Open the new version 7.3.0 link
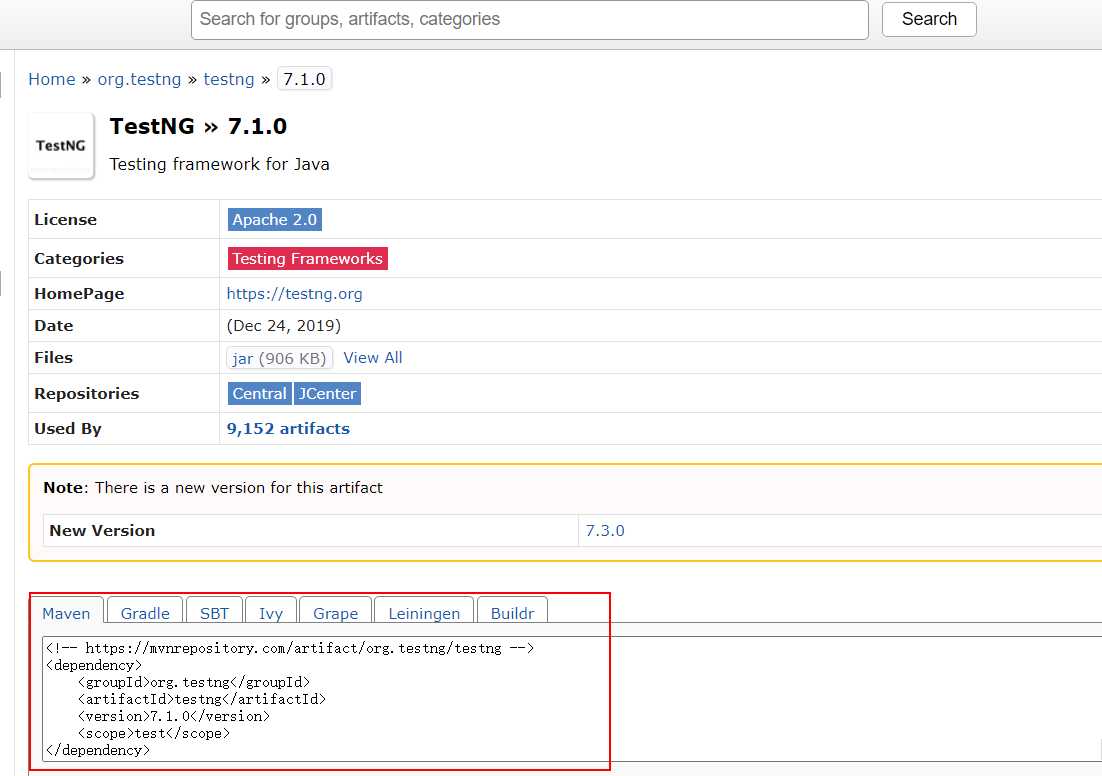 point(605,531)
